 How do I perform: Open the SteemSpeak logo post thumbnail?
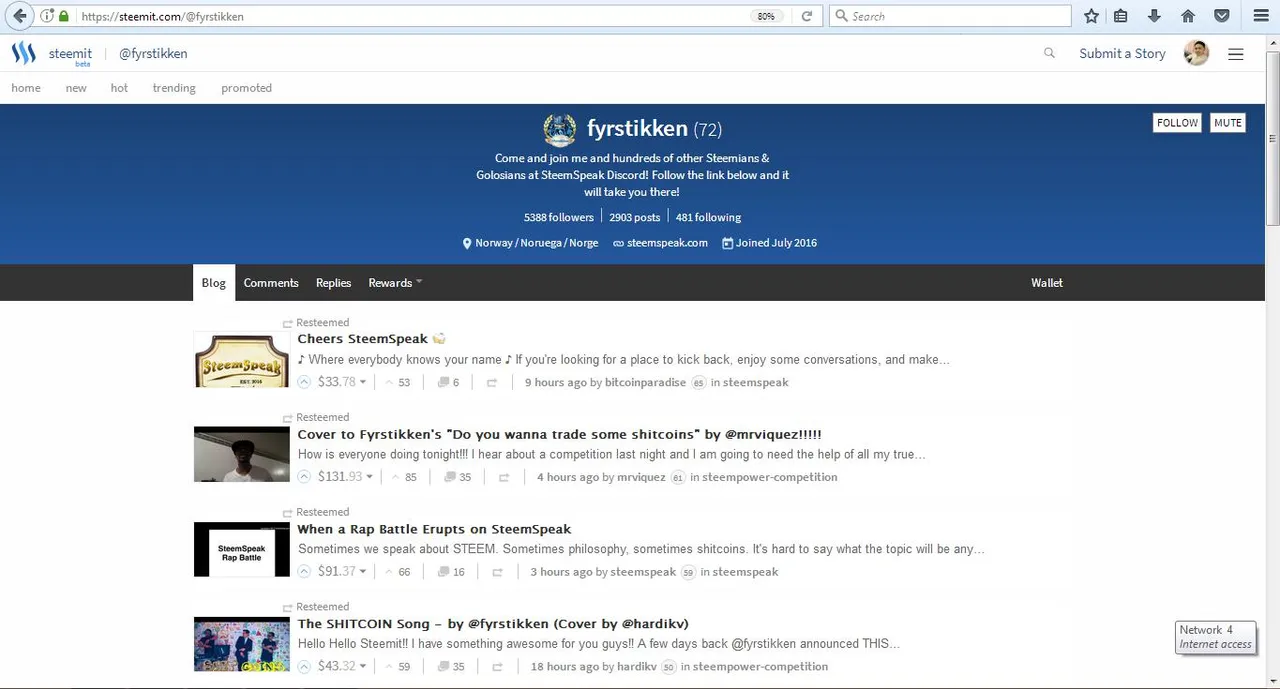point(241,360)
